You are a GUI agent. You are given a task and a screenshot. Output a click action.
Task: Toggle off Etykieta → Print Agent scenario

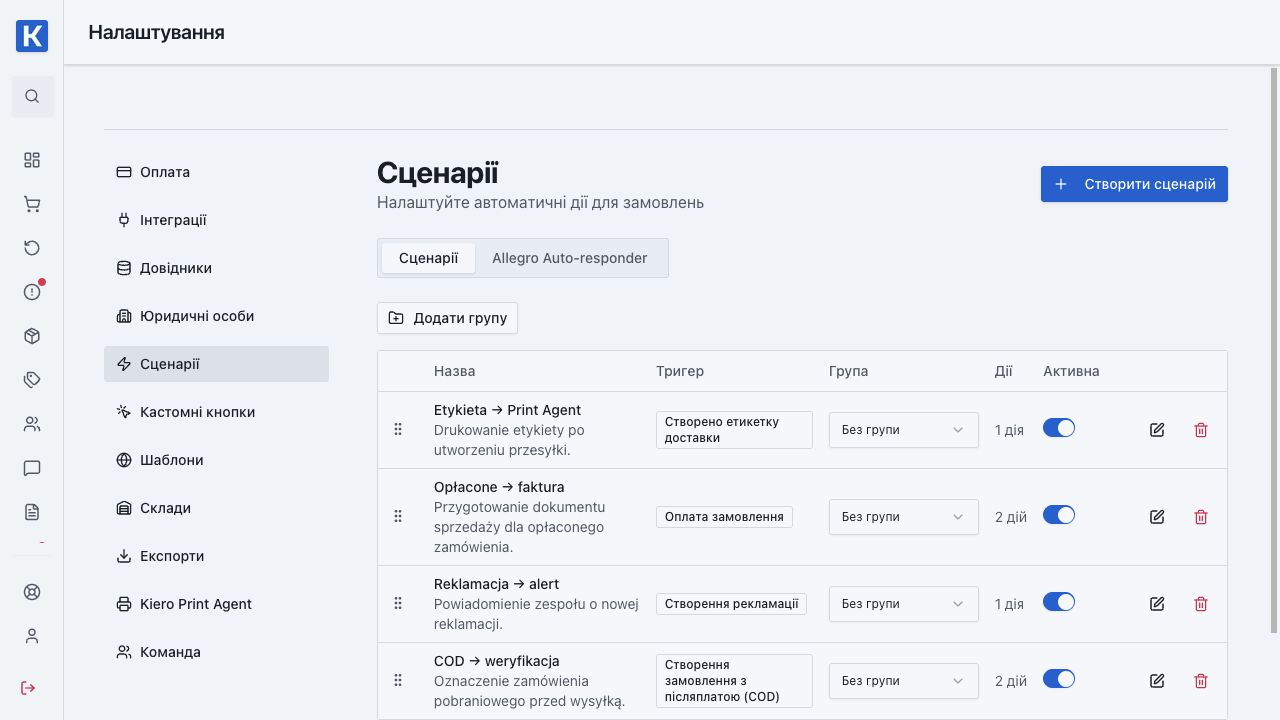(1059, 428)
